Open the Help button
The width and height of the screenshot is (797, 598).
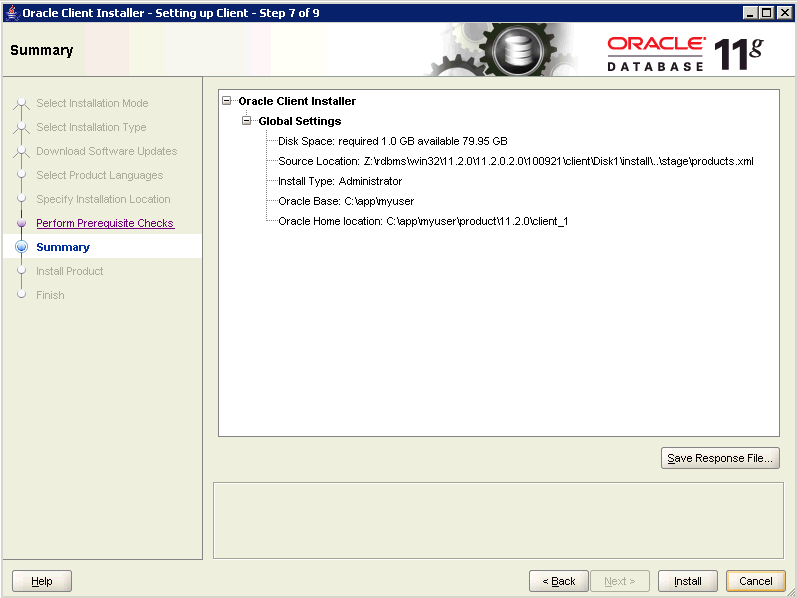click(x=42, y=581)
